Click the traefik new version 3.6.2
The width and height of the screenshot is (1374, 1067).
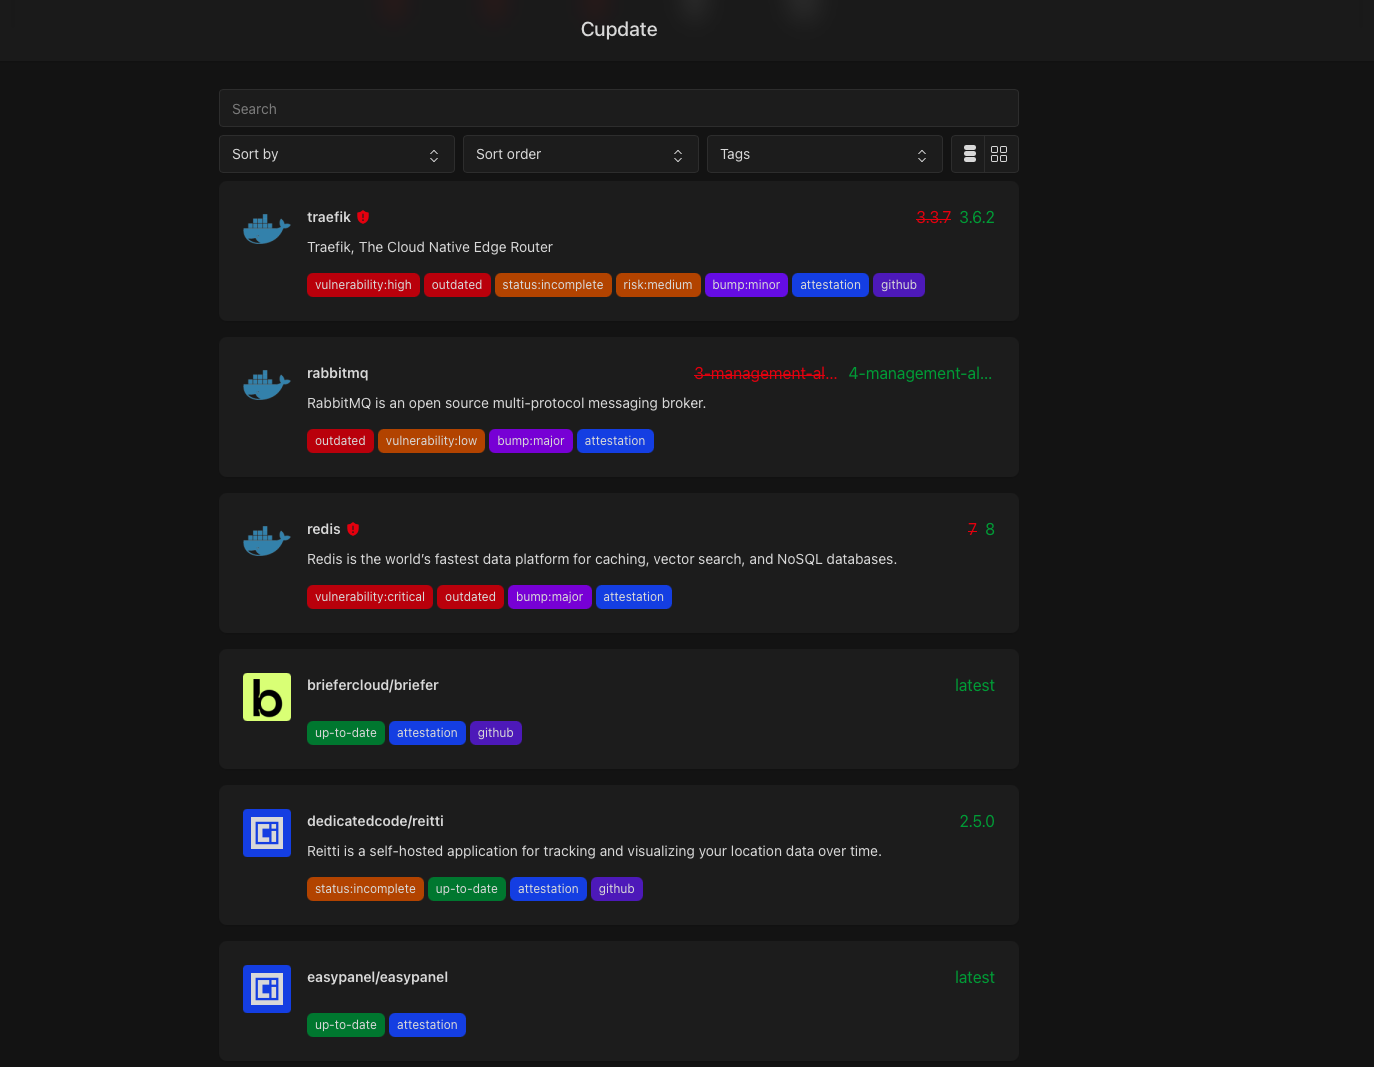tap(977, 217)
